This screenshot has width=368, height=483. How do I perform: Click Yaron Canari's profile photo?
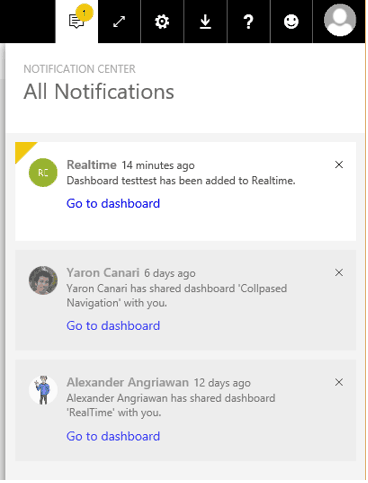43,280
